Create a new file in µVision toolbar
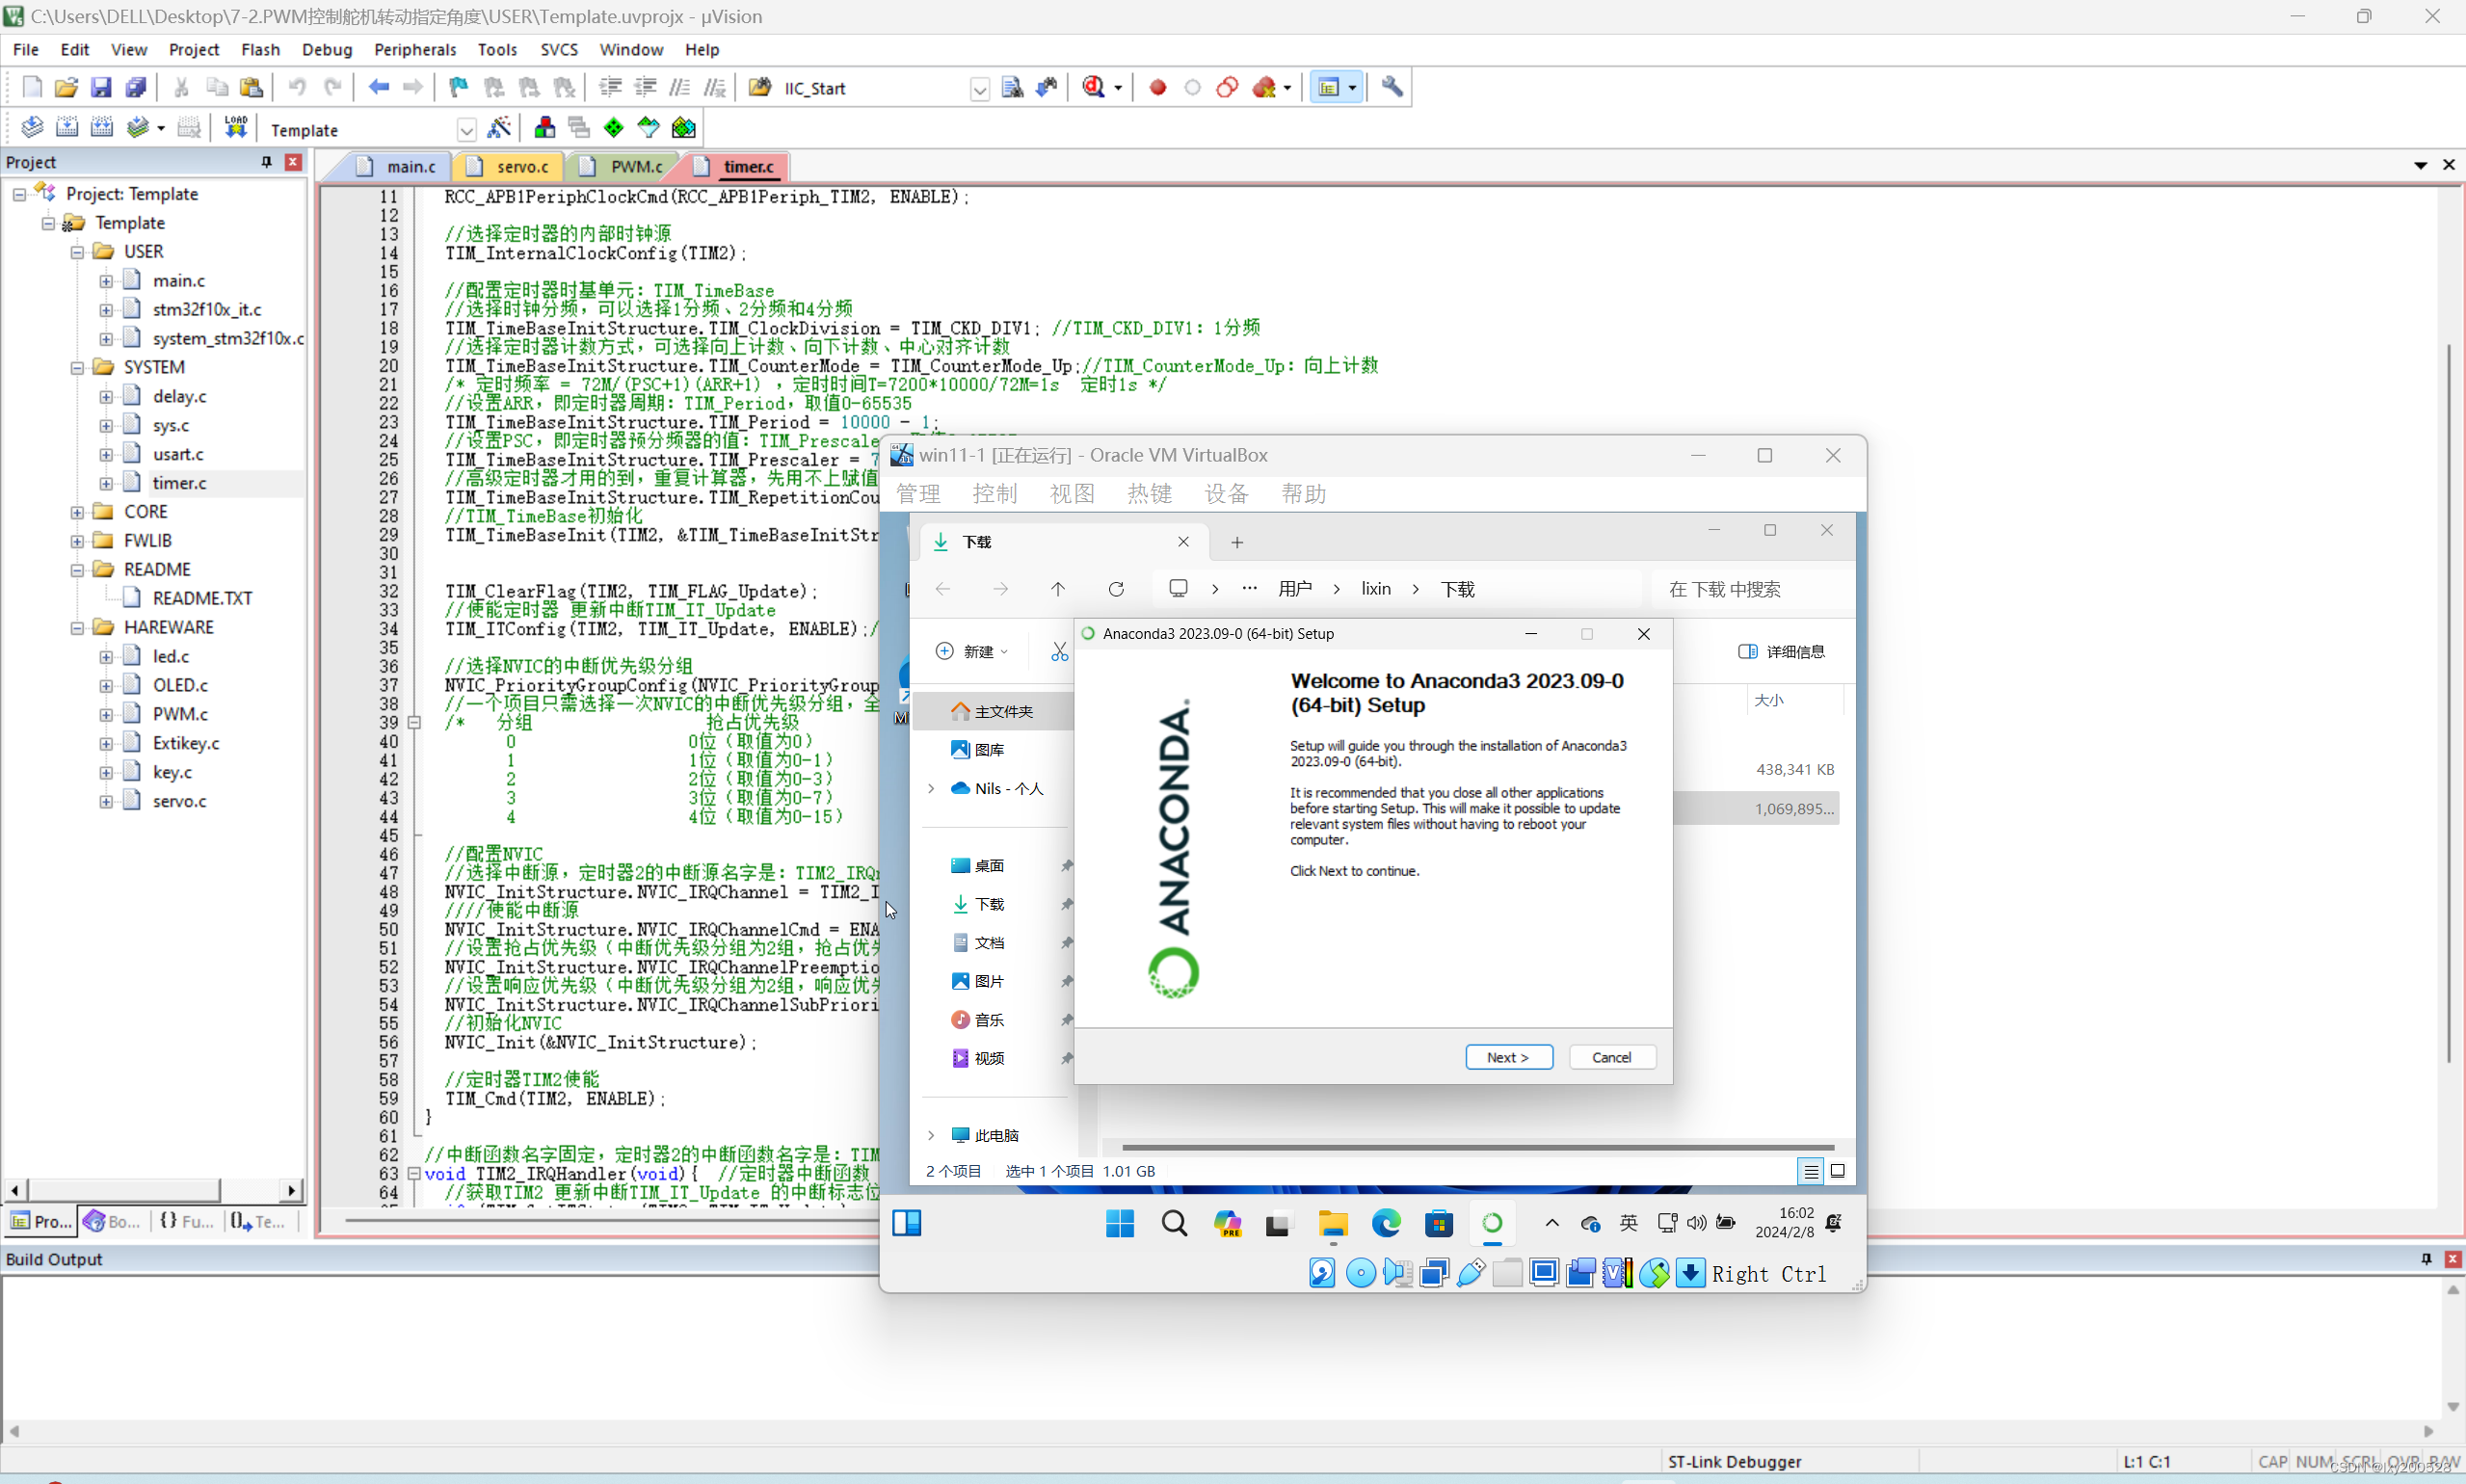The image size is (2466, 1484). 32,88
